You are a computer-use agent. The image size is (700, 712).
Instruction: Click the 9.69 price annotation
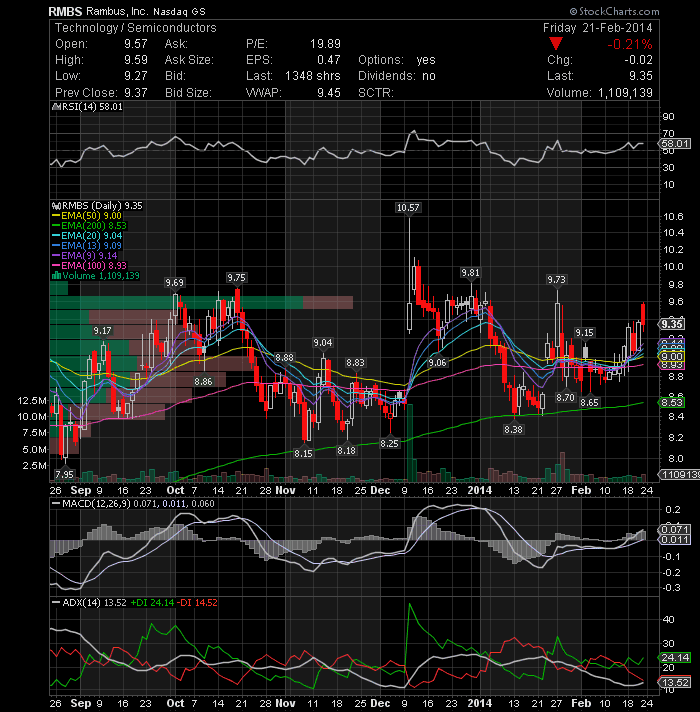(174, 282)
